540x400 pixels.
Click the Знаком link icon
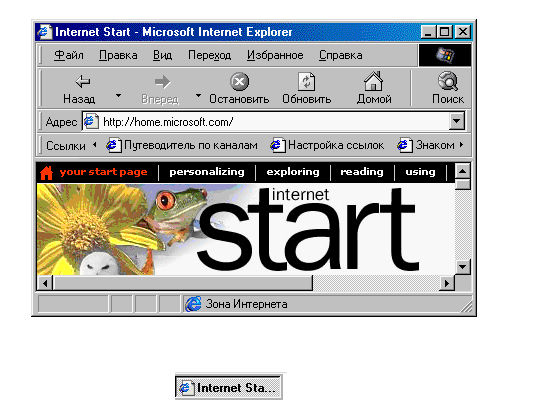coord(405,145)
